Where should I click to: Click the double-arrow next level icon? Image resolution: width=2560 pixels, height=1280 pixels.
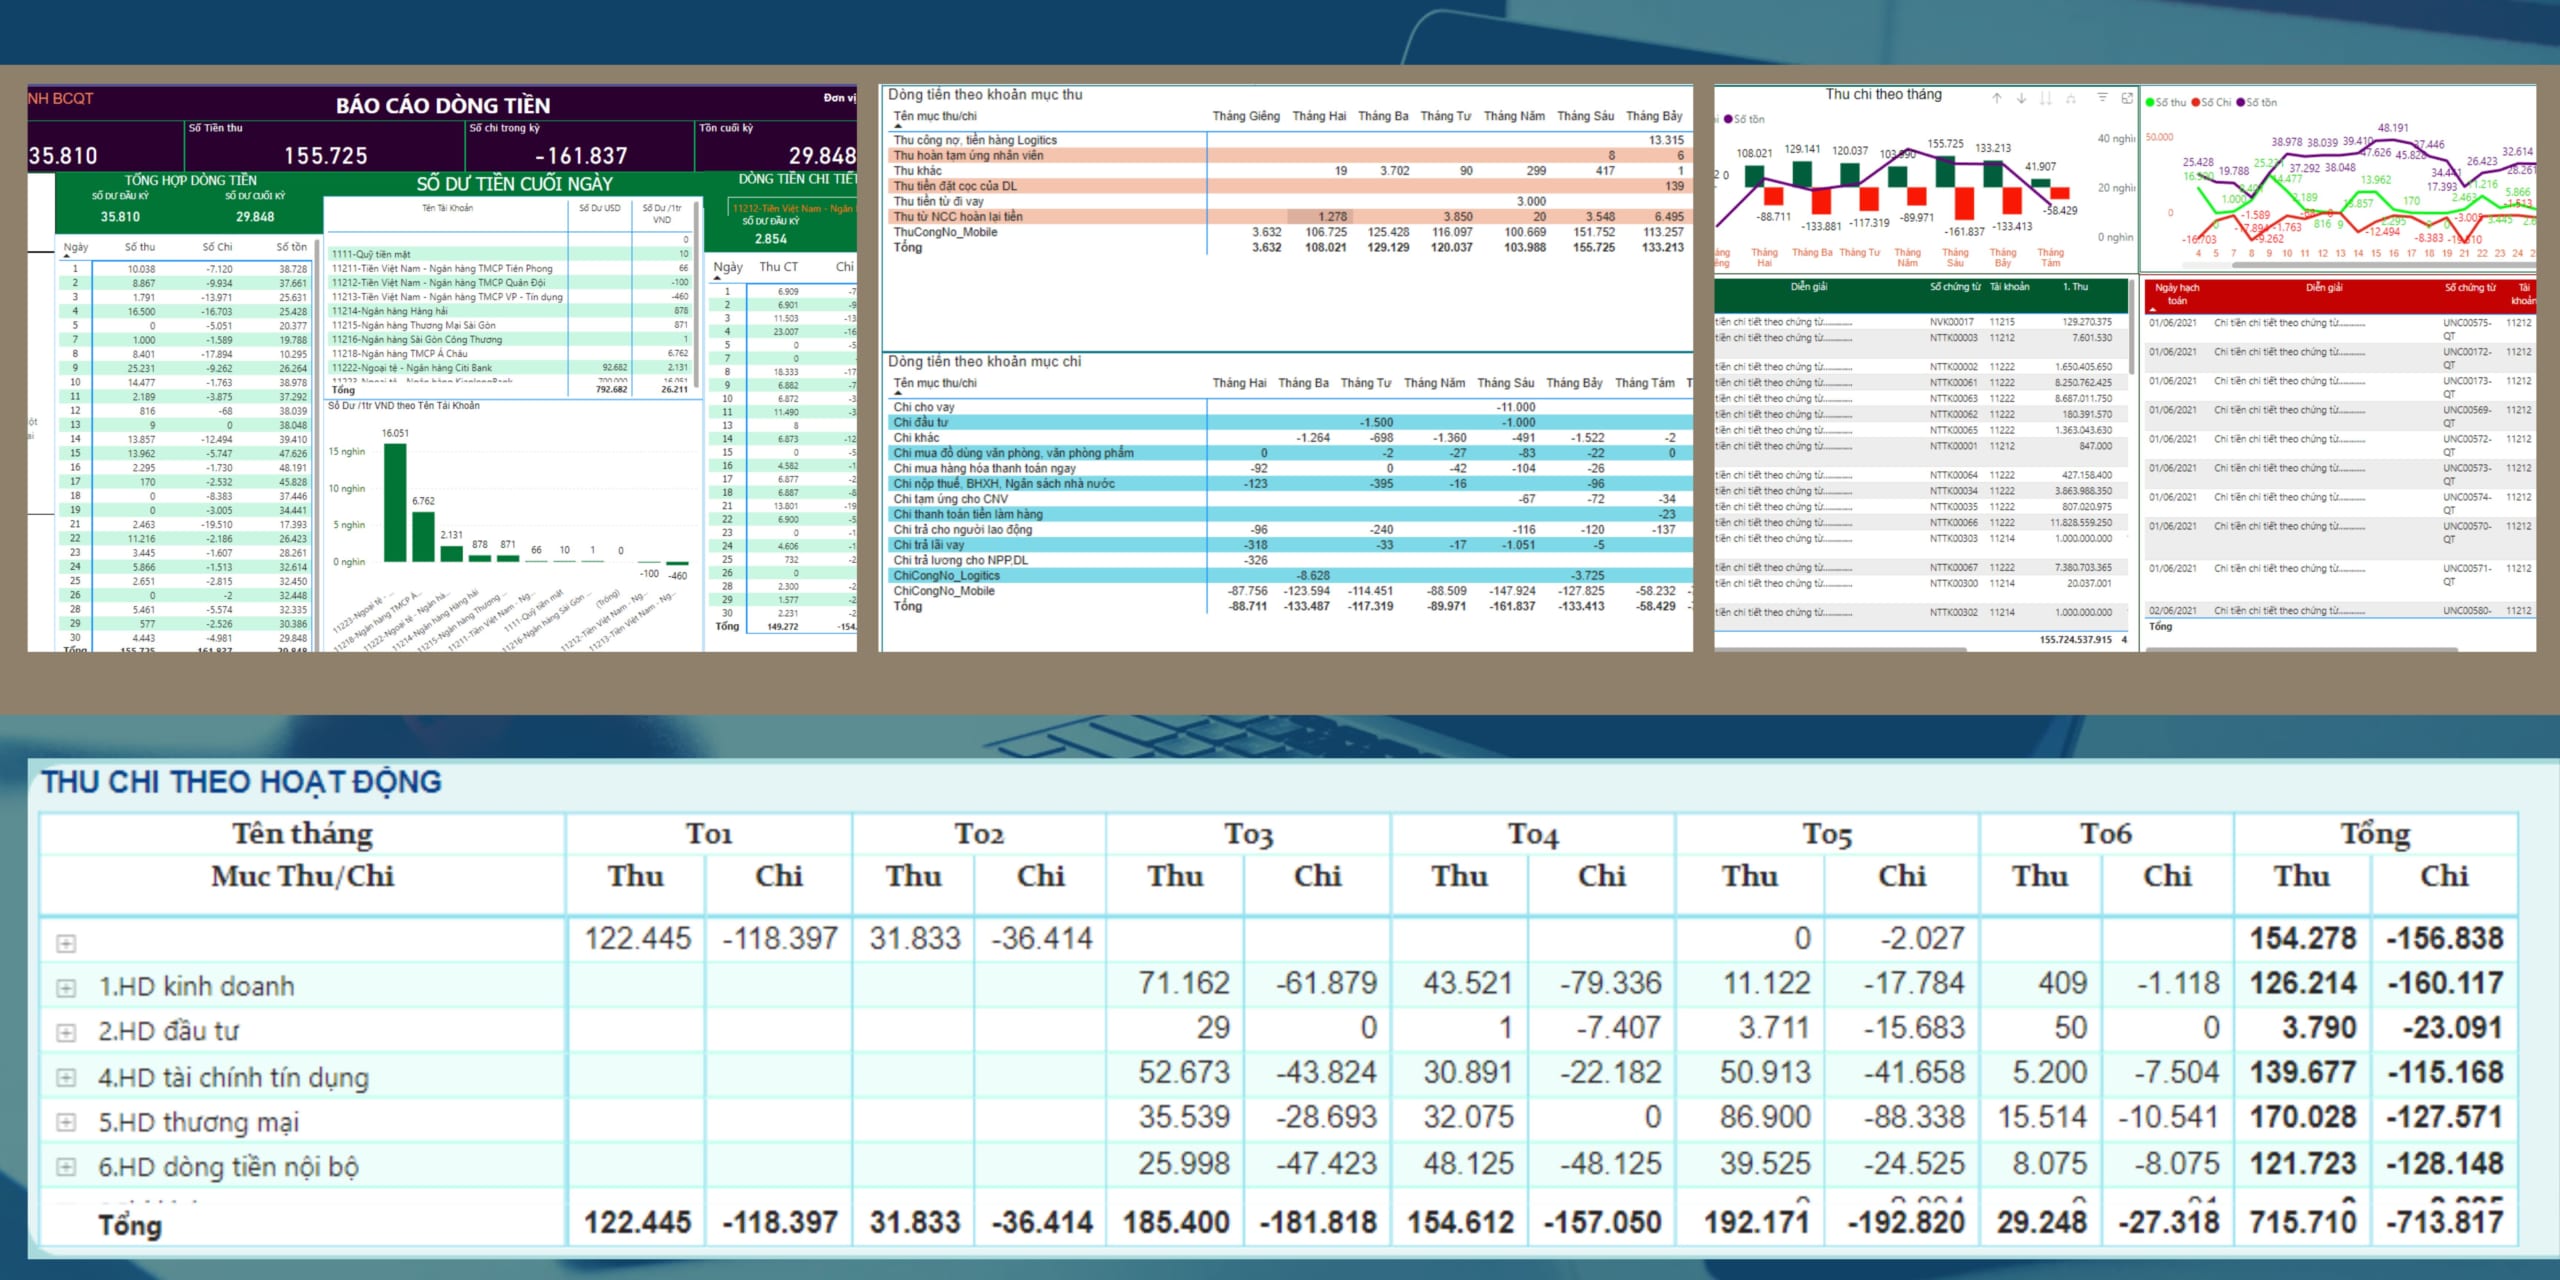(2046, 98)
